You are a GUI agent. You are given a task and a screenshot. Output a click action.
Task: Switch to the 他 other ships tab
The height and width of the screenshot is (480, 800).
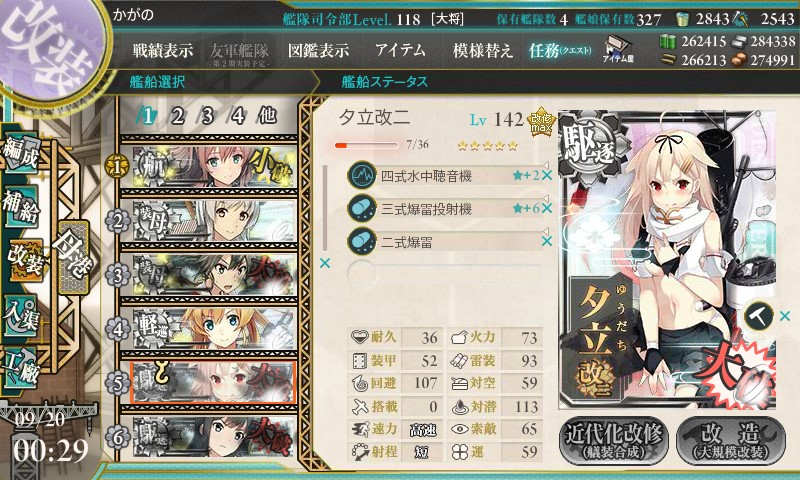(267, 116)
